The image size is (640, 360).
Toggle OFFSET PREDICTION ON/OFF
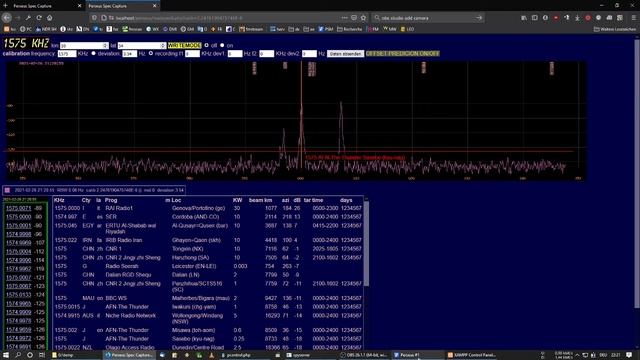pyautogui.click(x=402, y=54)
